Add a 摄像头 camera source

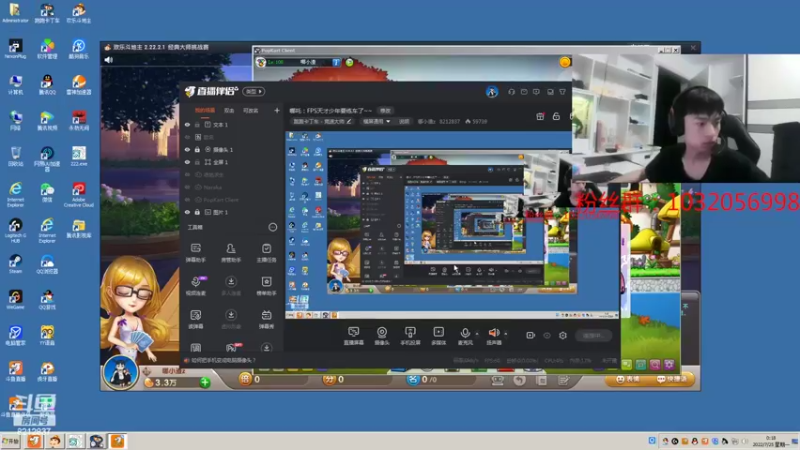(382, 336)
